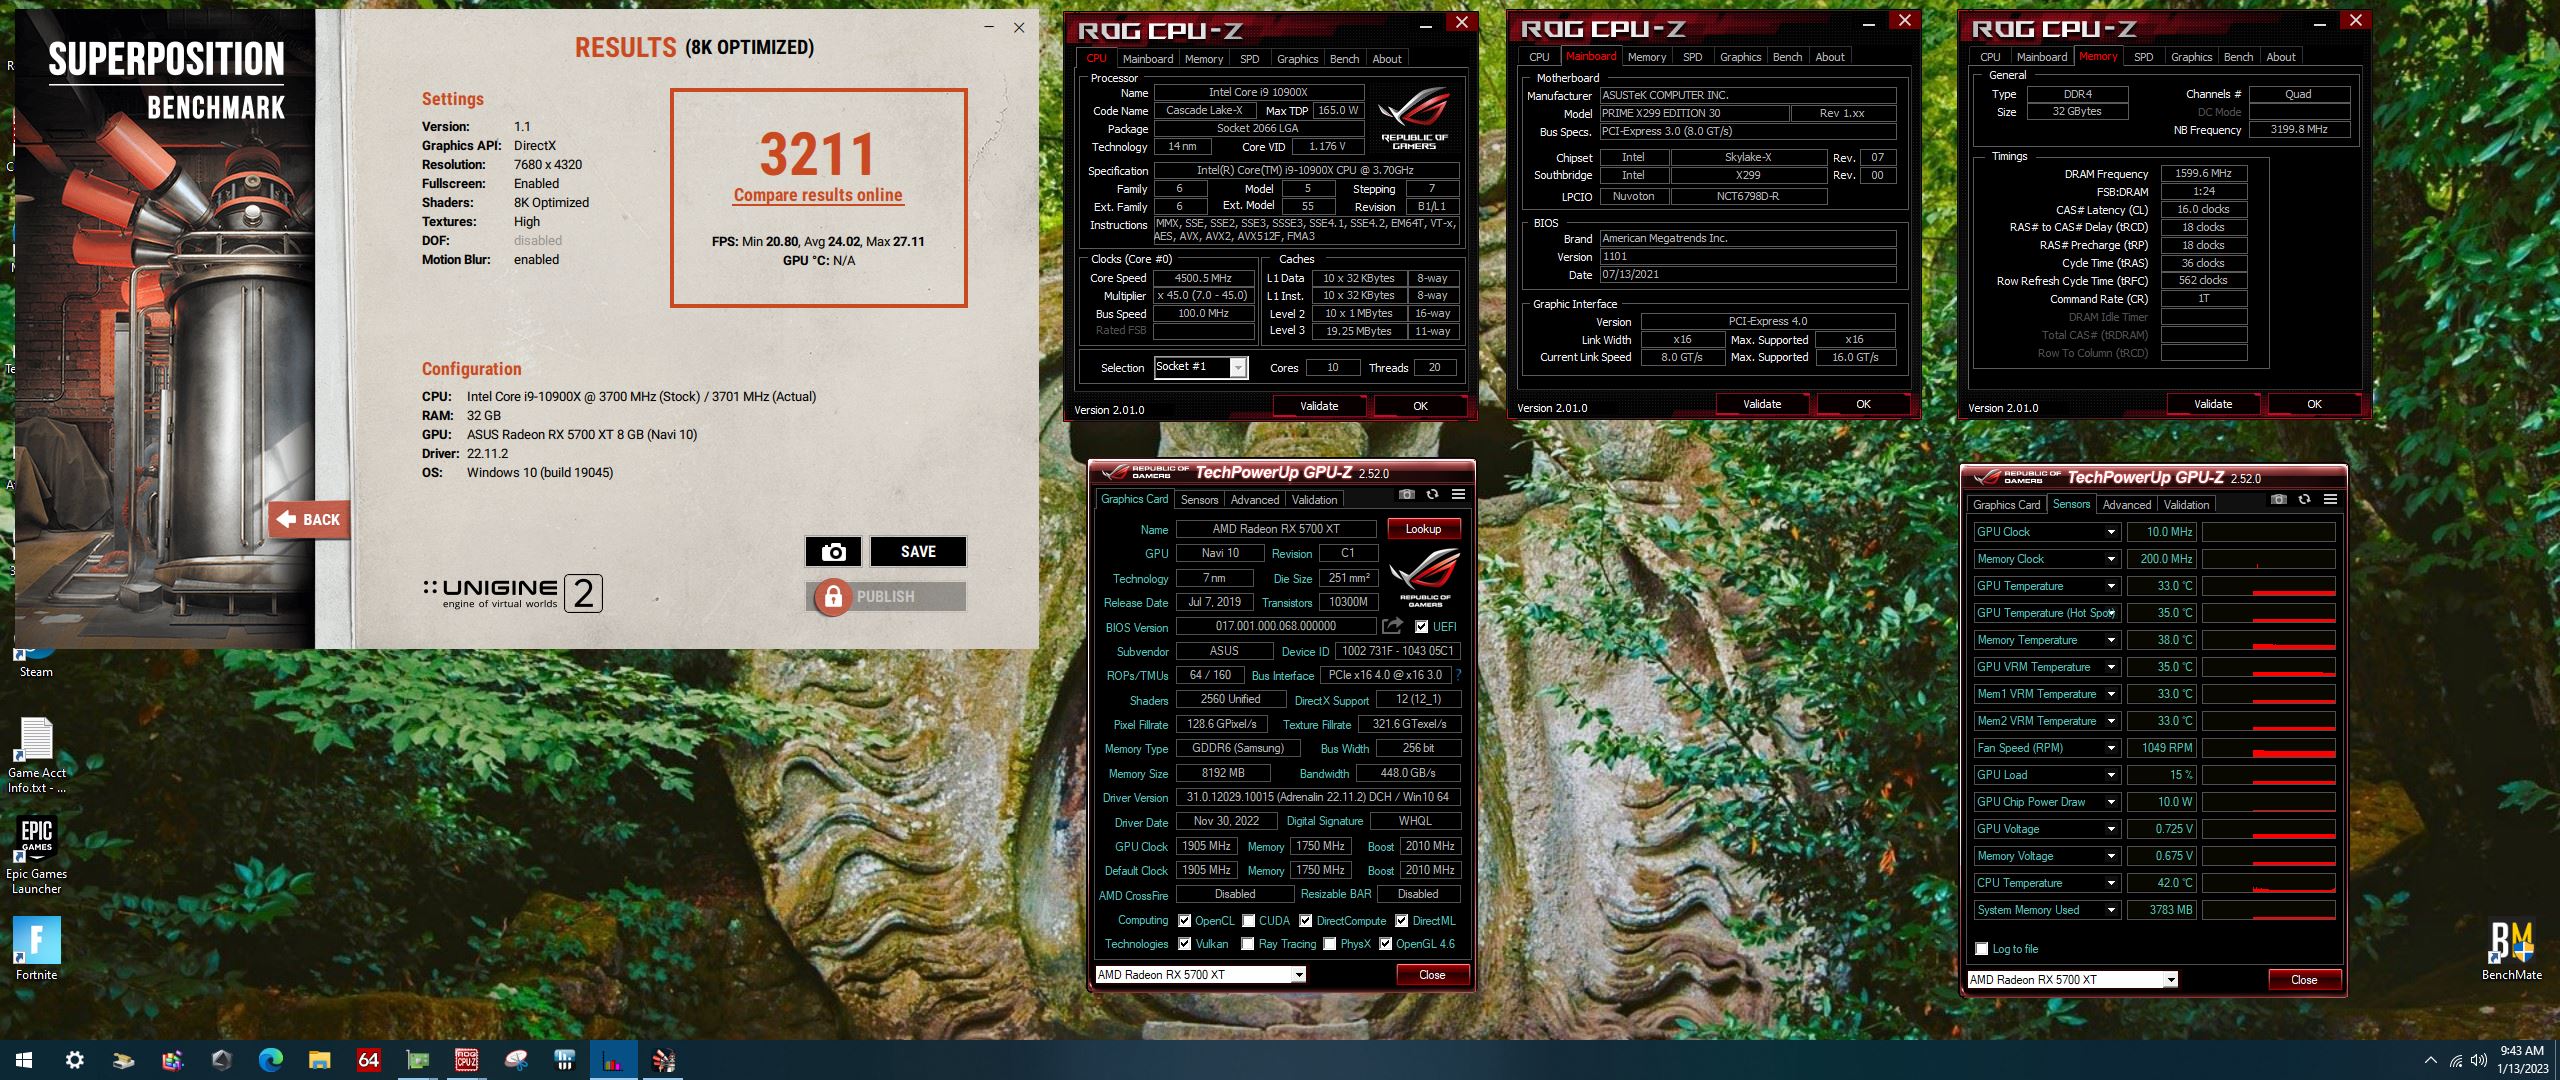Open the Graphics tab in Memory CPU-Z window

(2191, 57)
